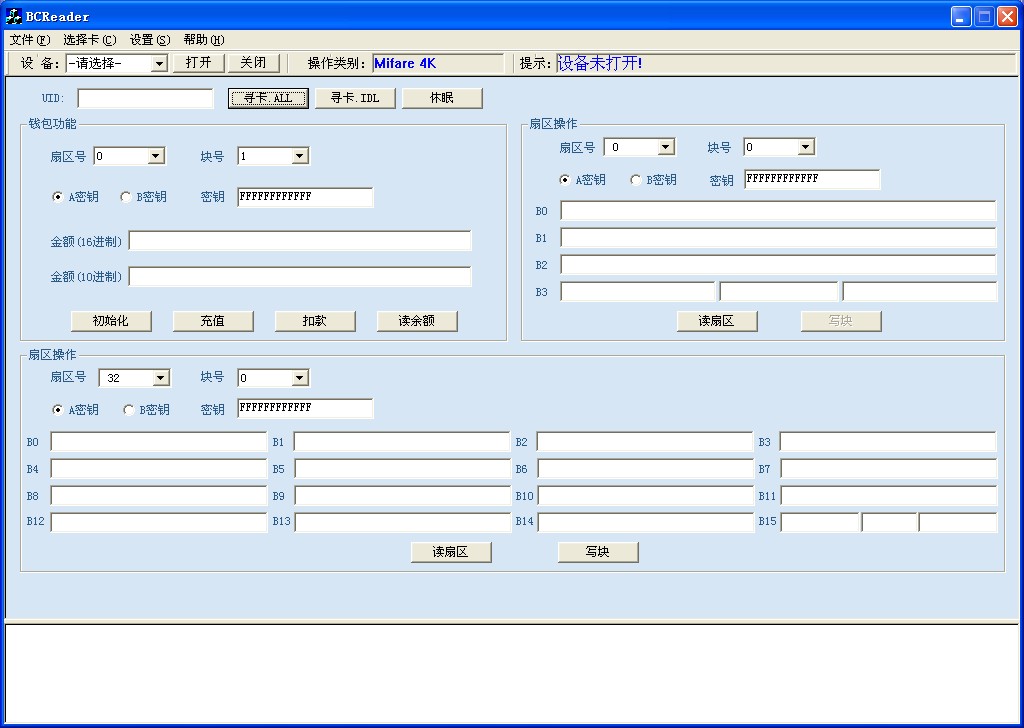The height and width of the screenshot is (728, 1024).
Task: Click the 寻卡.IDL button
Action: (x=355, y=98)
